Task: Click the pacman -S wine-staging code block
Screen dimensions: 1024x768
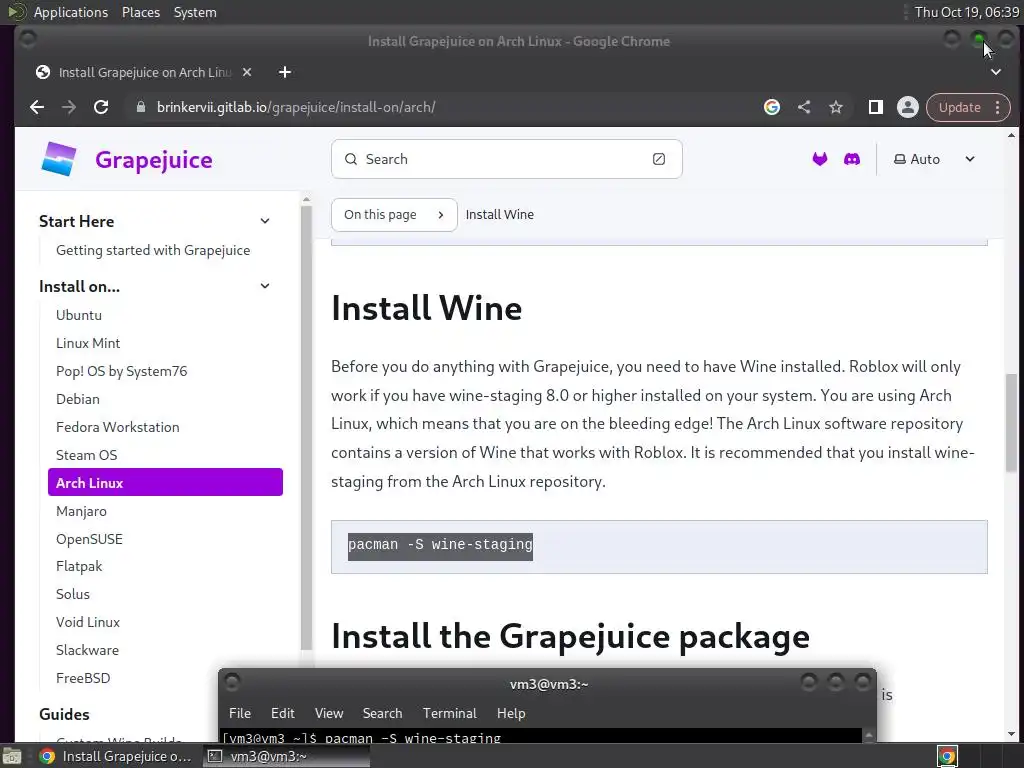Action: coord(659,547)
